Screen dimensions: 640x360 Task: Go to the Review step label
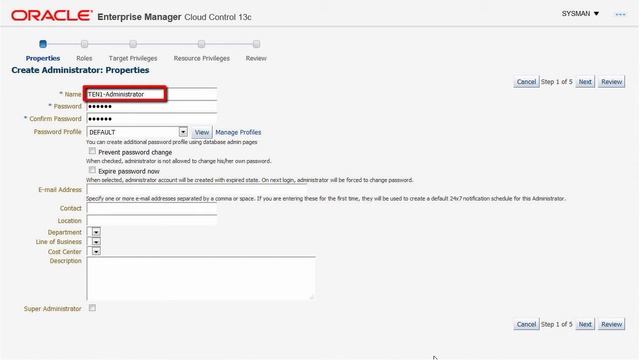256,58
